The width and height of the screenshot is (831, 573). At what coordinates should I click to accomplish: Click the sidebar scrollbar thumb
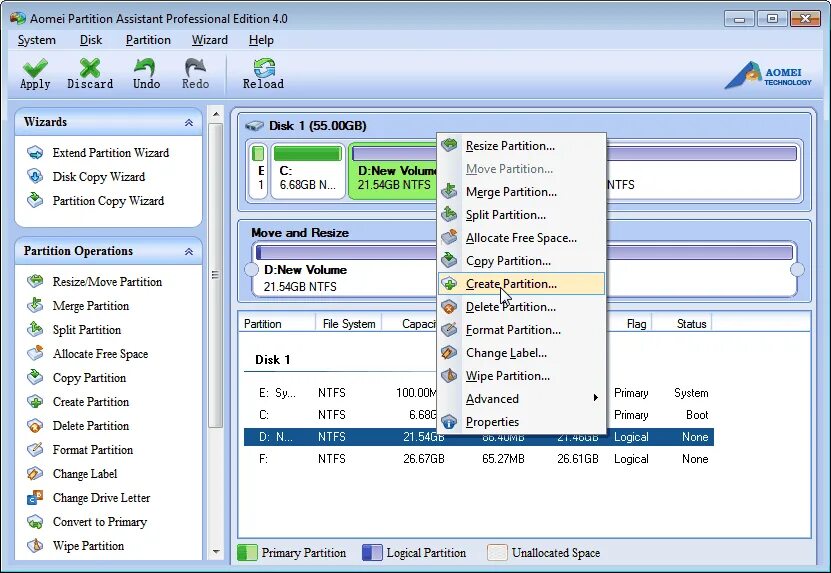pos(216,275)
